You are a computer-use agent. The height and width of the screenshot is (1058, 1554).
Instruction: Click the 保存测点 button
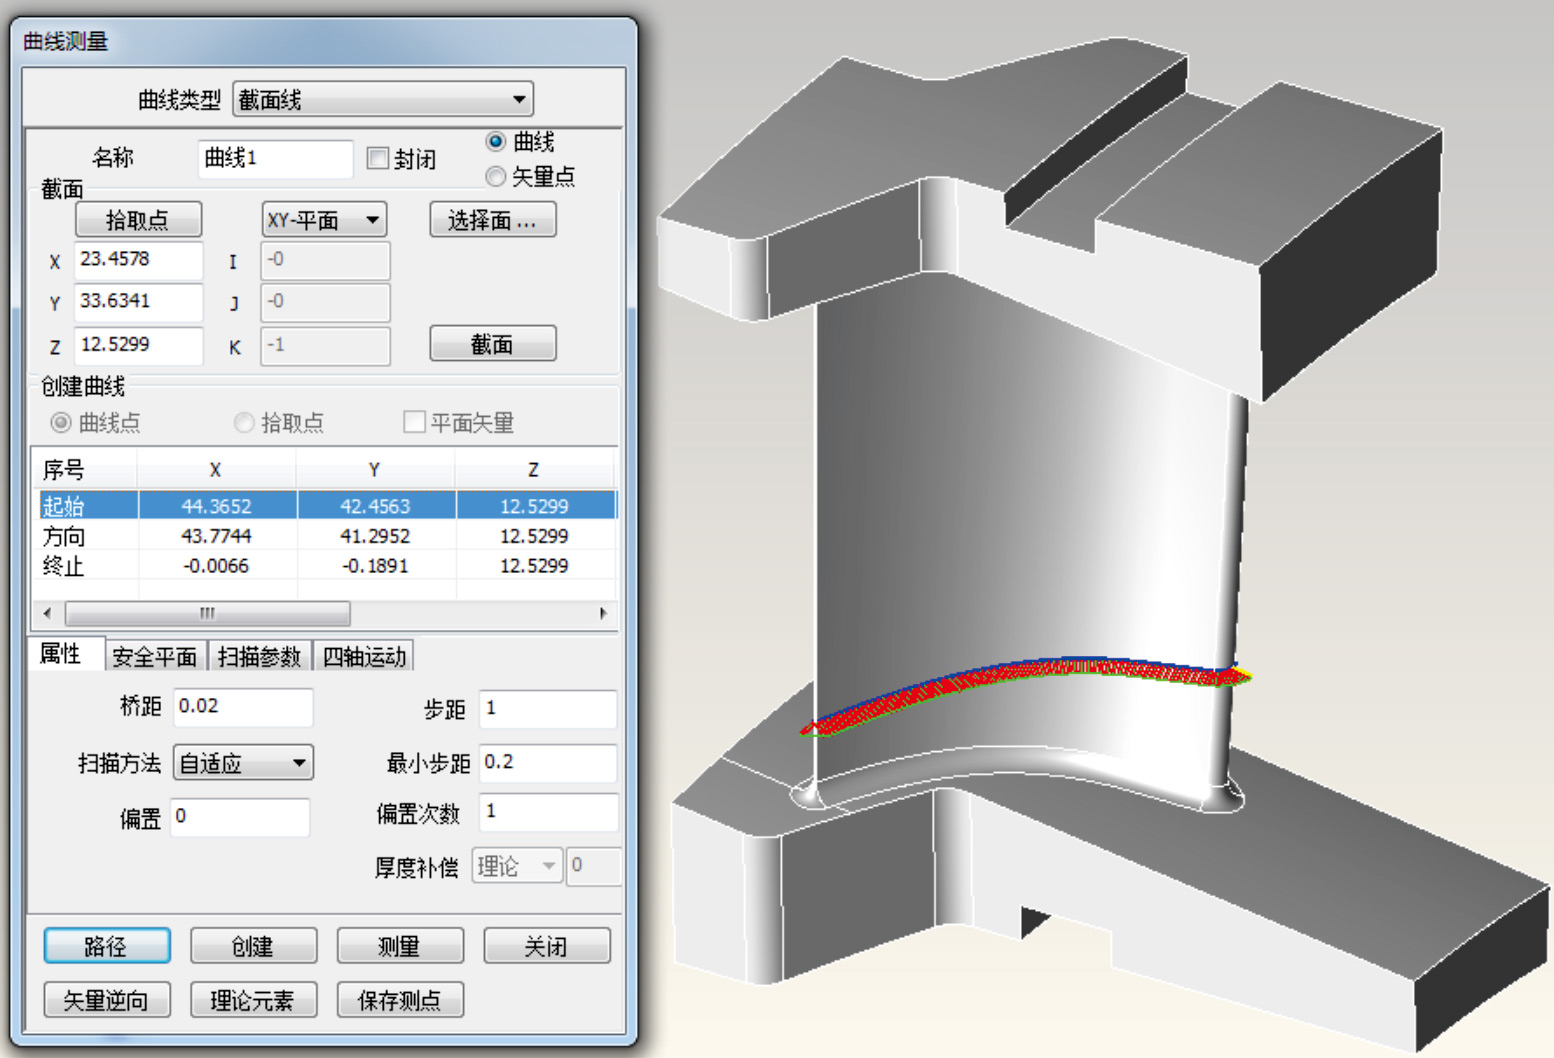pos(399,1000)
